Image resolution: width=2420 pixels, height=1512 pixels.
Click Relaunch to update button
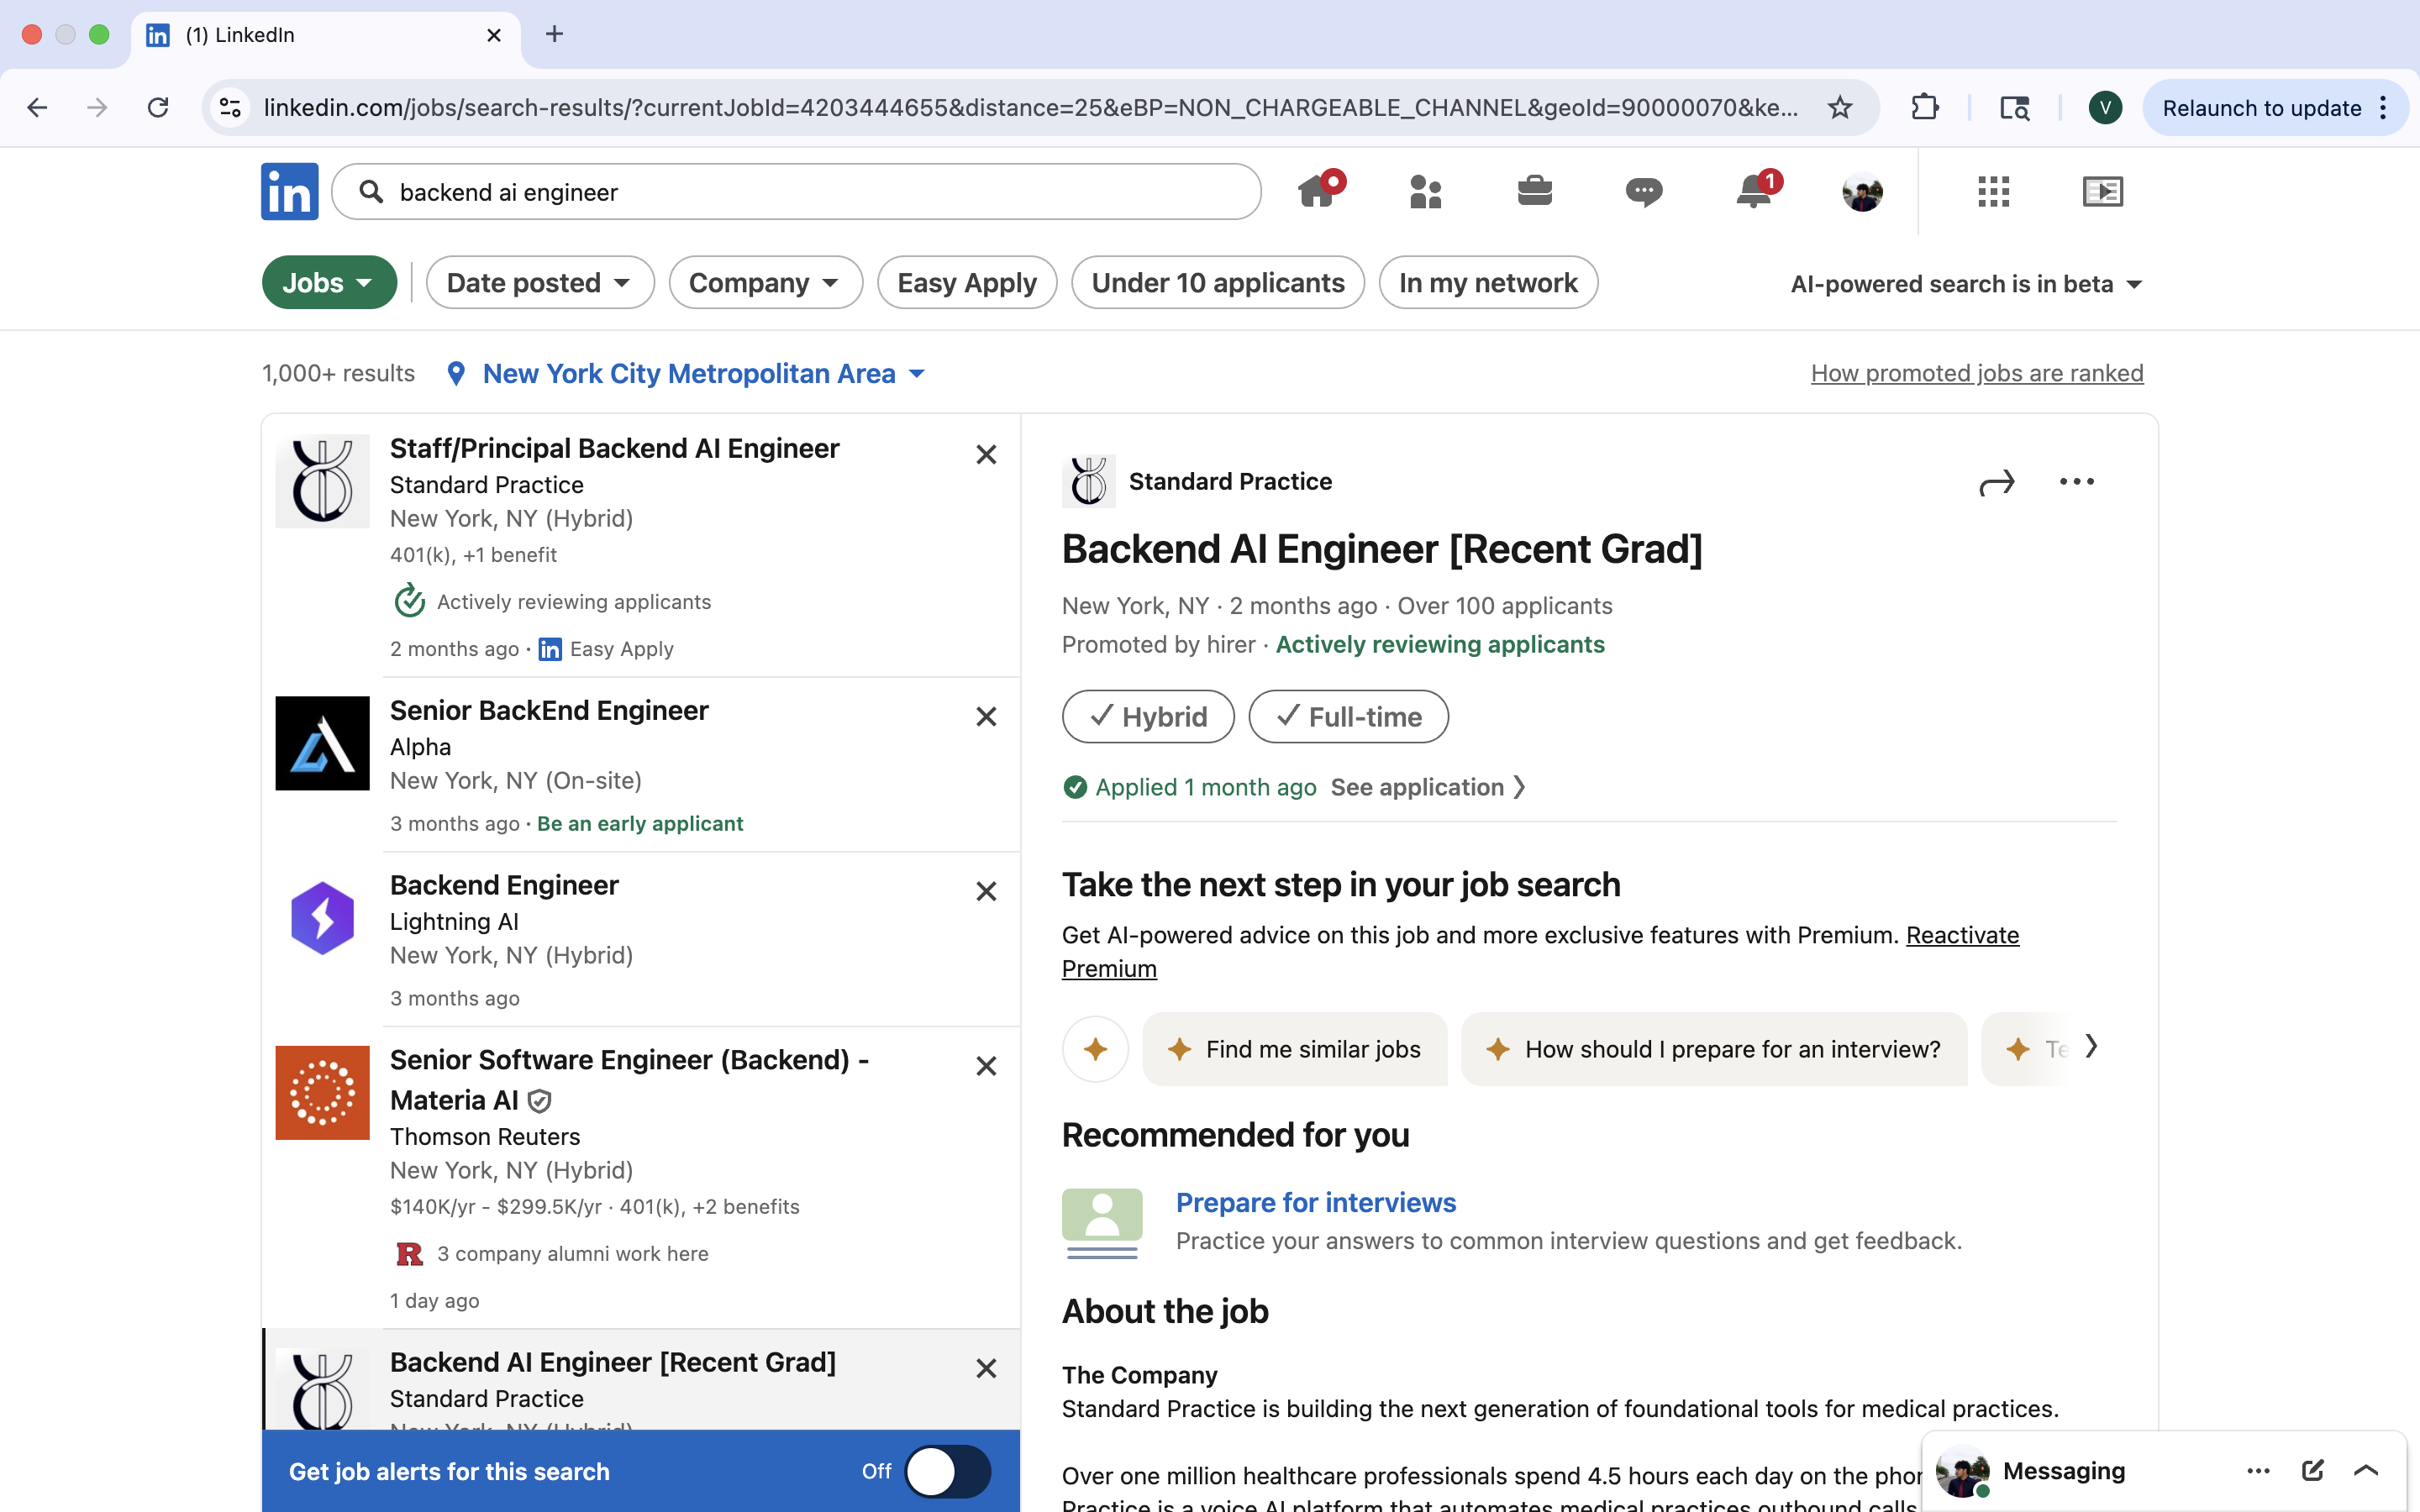[x=2262, y=108]
